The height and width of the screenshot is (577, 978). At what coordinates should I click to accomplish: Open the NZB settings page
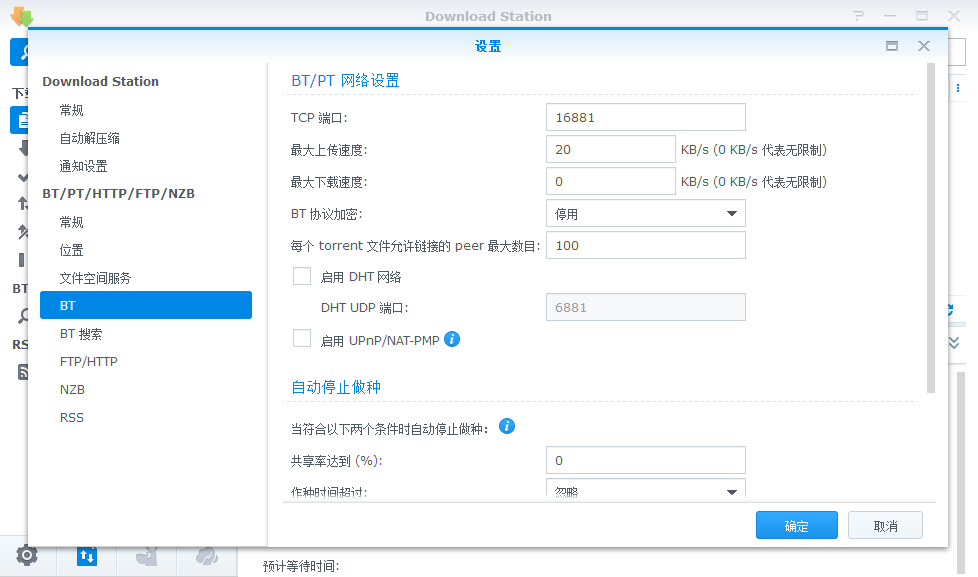[72, 390]
